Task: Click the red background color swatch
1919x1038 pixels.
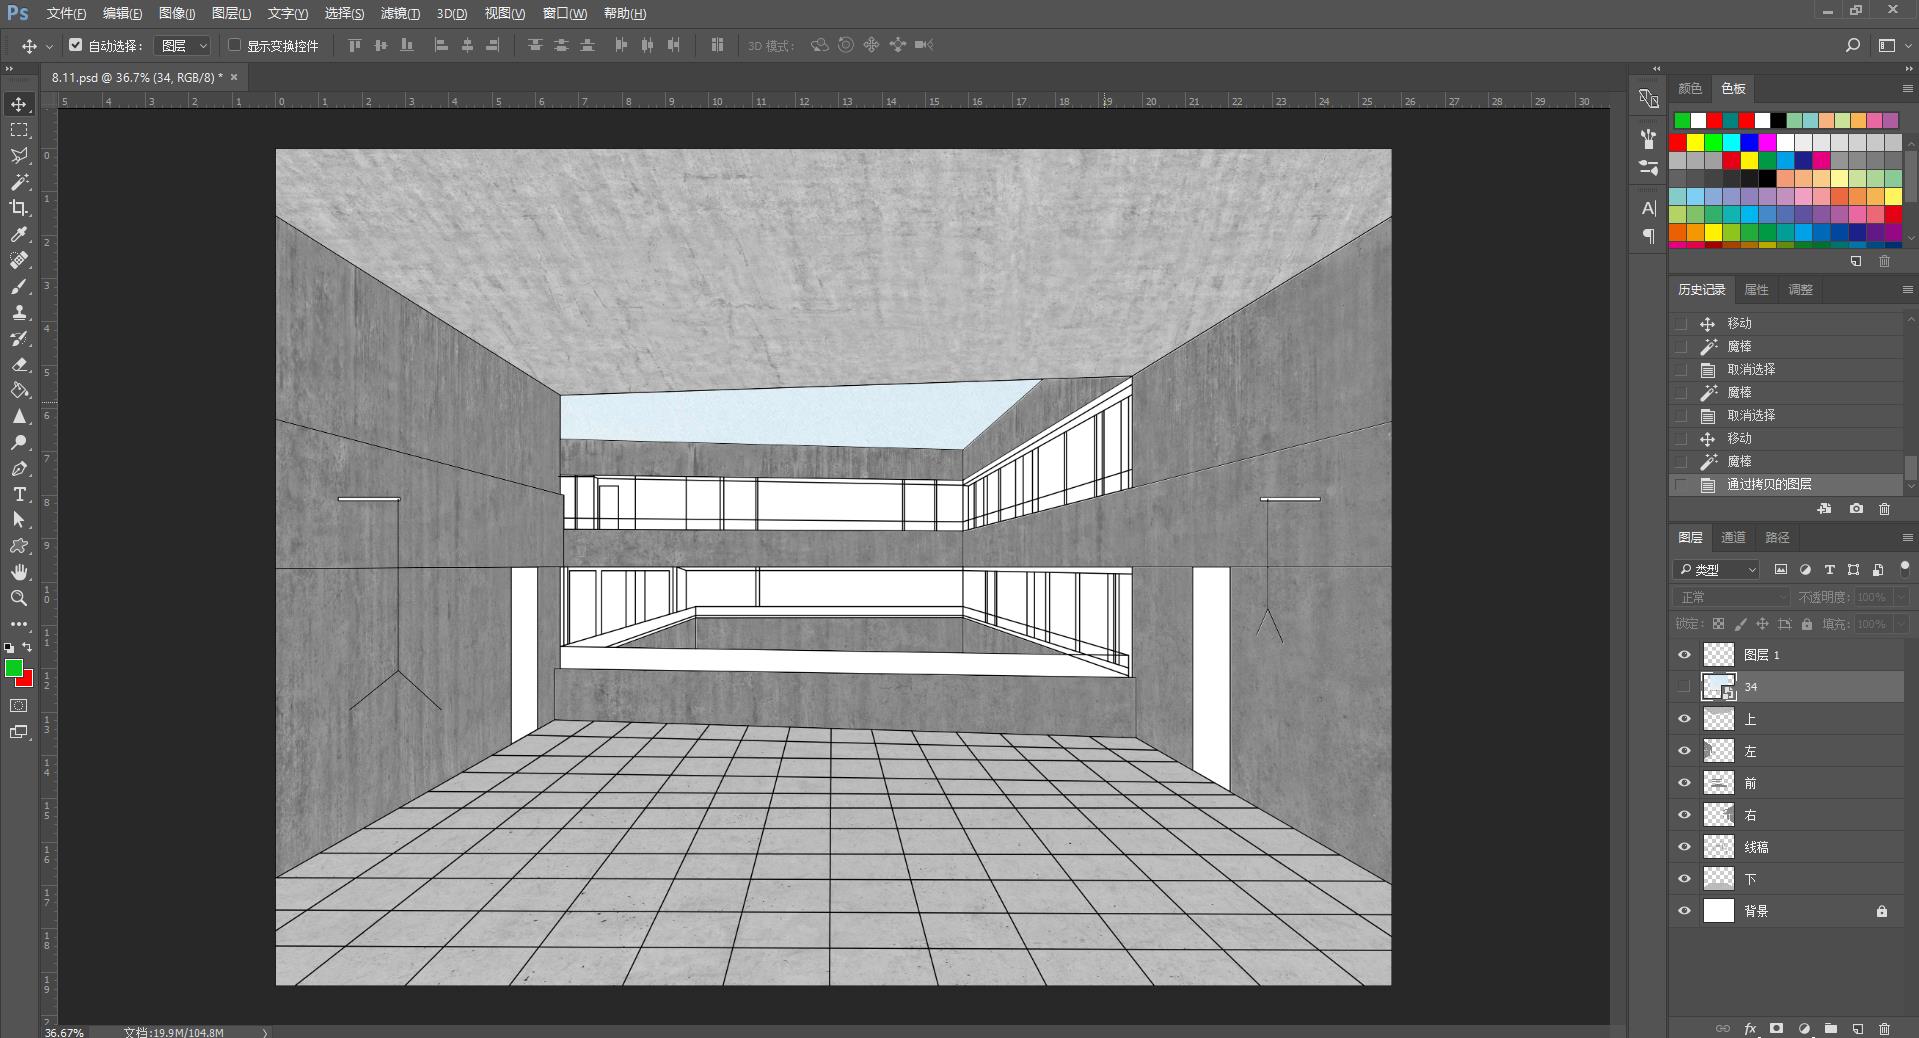Action: pos(27,681)
